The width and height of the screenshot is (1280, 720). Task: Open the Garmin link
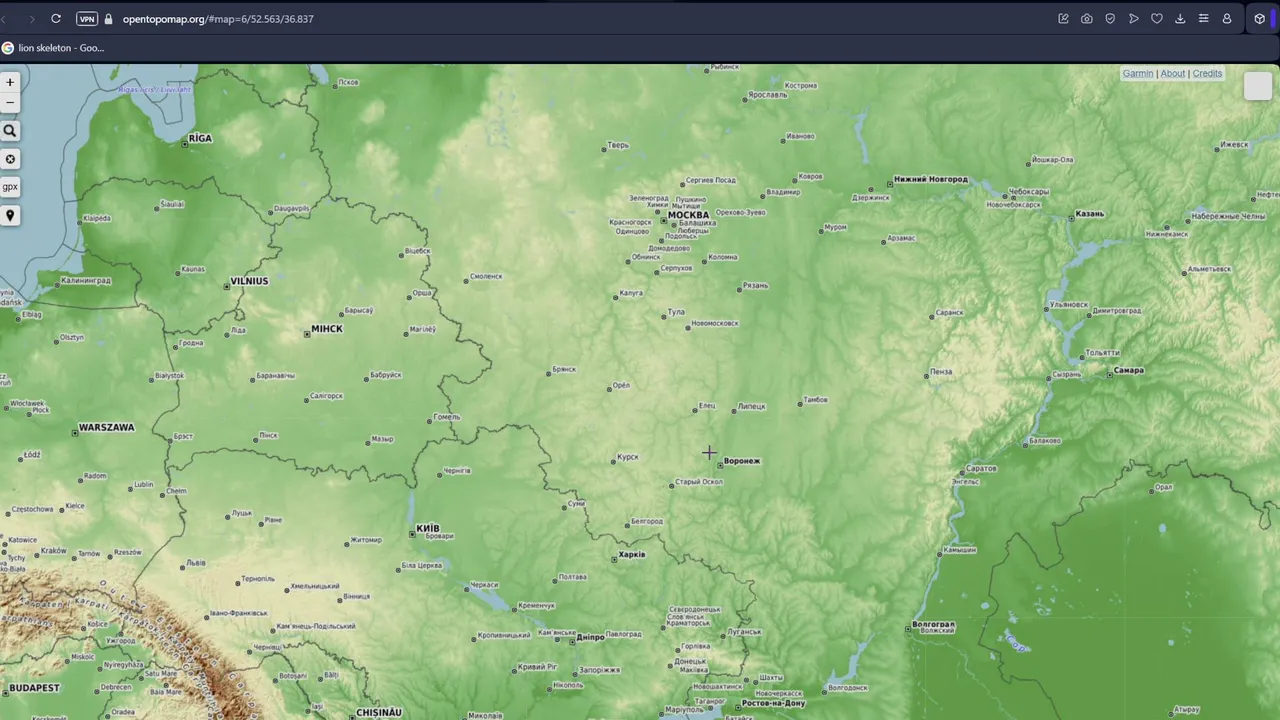(x=1137, y=74)
